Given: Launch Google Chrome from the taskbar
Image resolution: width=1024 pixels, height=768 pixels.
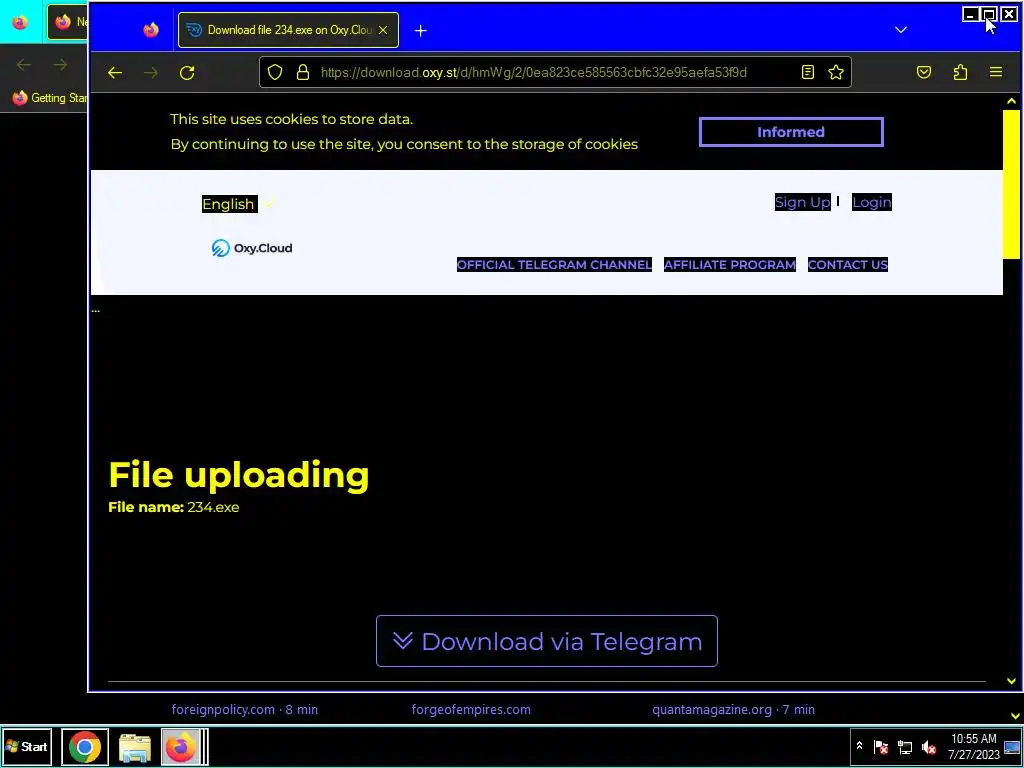Looking at the screenshot, I should coord(85,746).
